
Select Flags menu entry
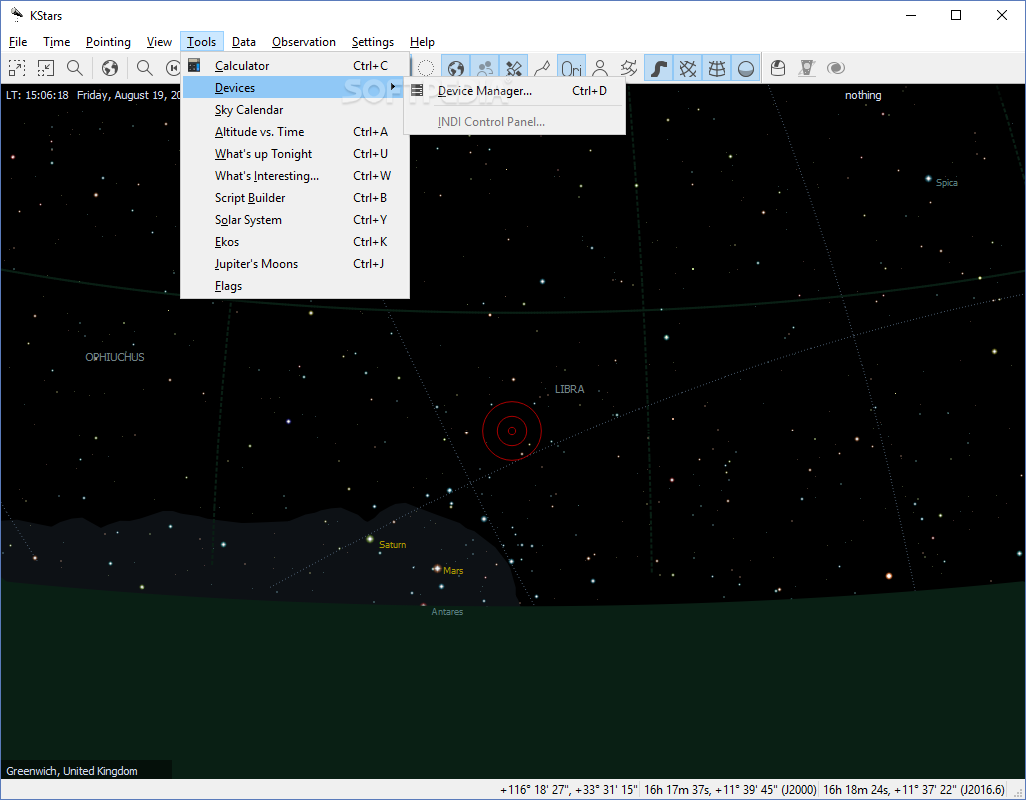tap(295, 286)
